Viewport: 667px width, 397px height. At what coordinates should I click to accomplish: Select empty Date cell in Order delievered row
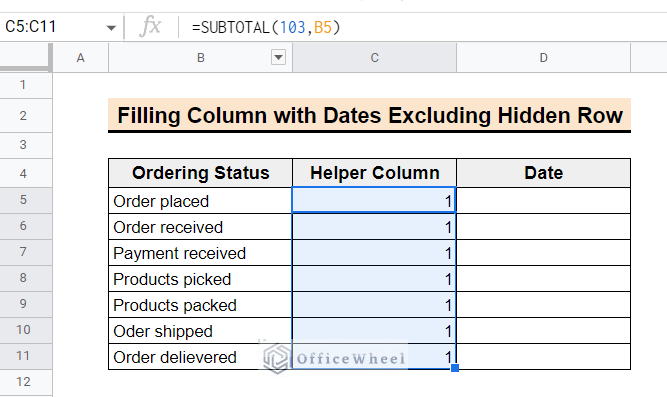point(543,356)
